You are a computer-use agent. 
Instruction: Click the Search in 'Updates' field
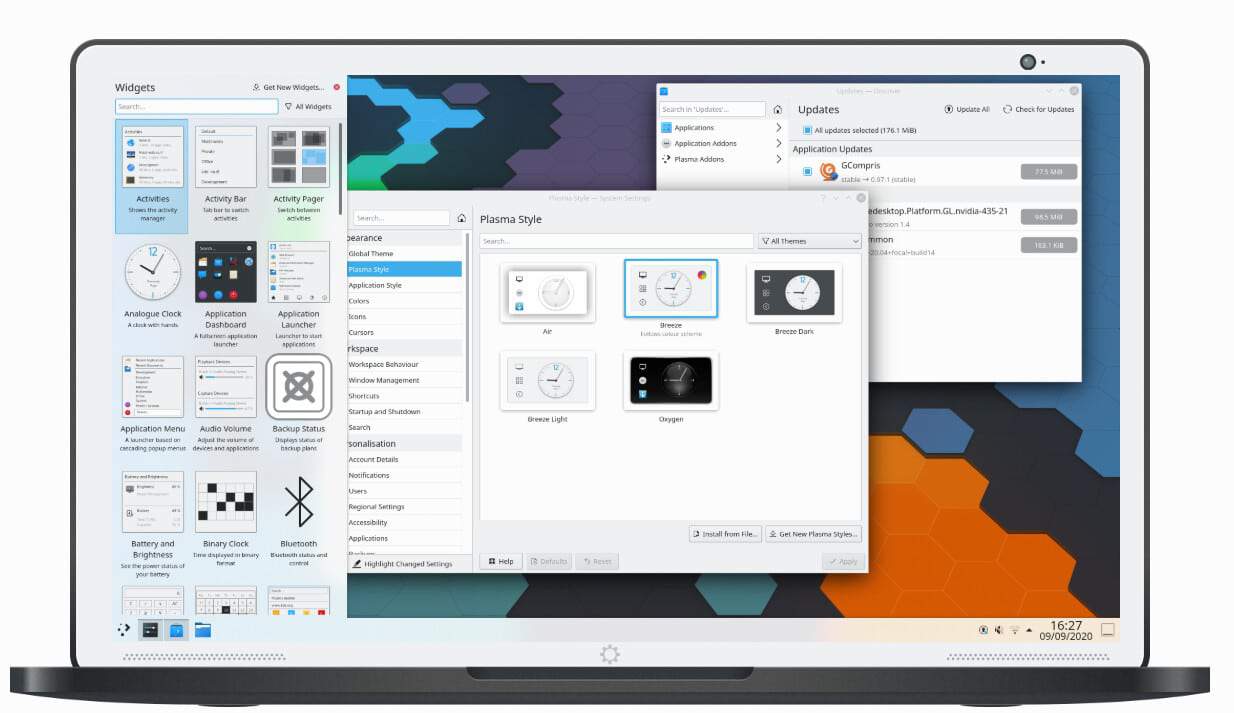click(713, 109)
